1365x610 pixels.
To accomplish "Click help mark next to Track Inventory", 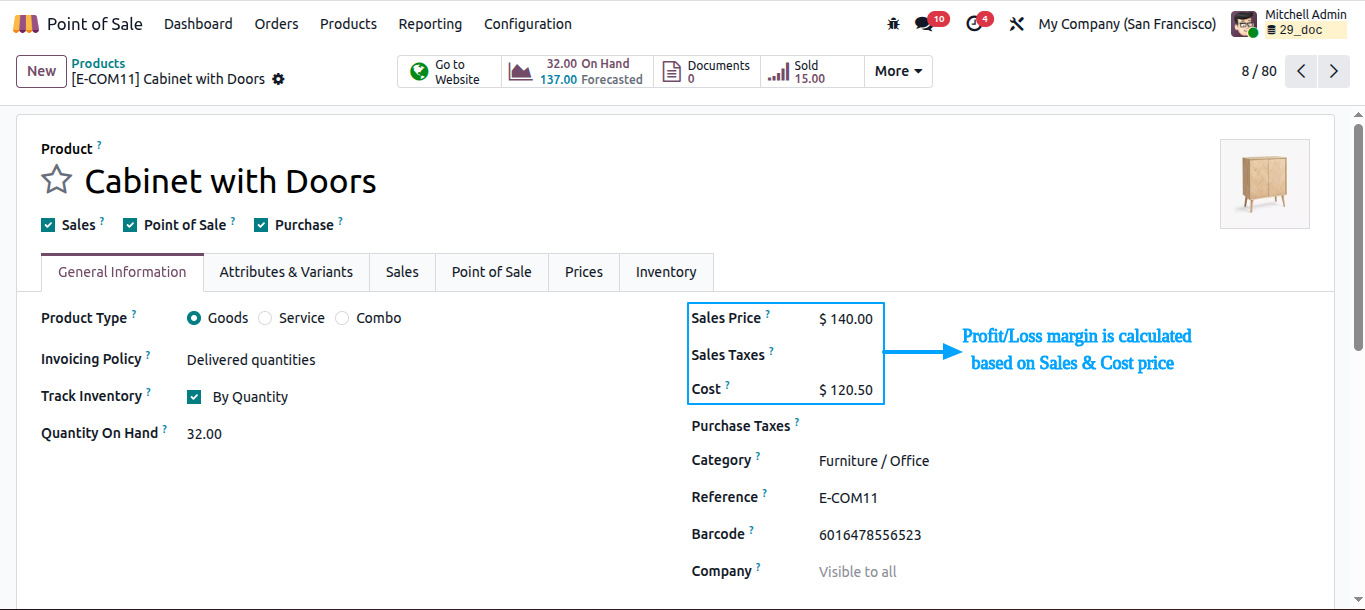I will (149, 392).
